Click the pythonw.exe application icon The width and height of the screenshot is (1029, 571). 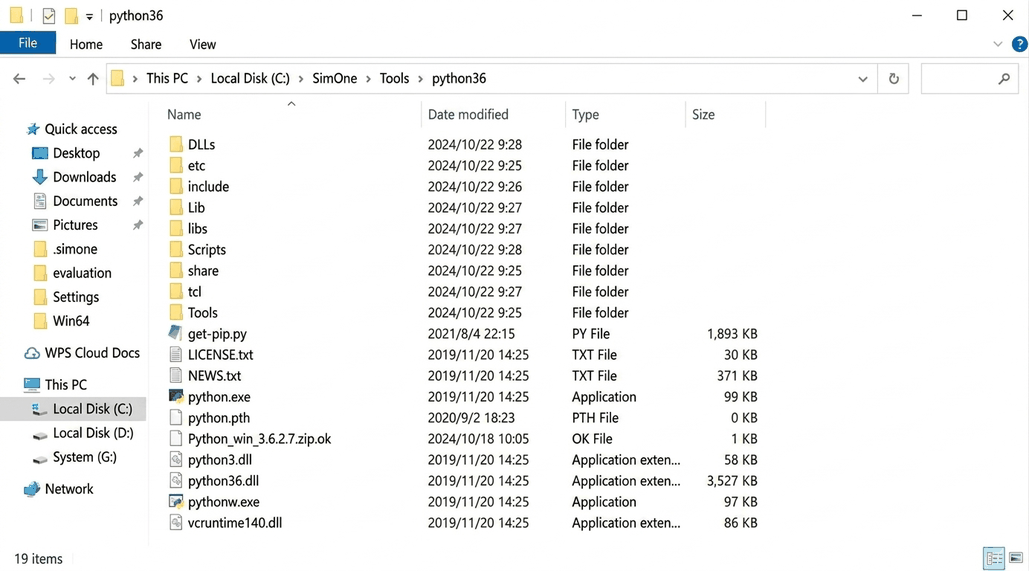[x=176, y=501]
